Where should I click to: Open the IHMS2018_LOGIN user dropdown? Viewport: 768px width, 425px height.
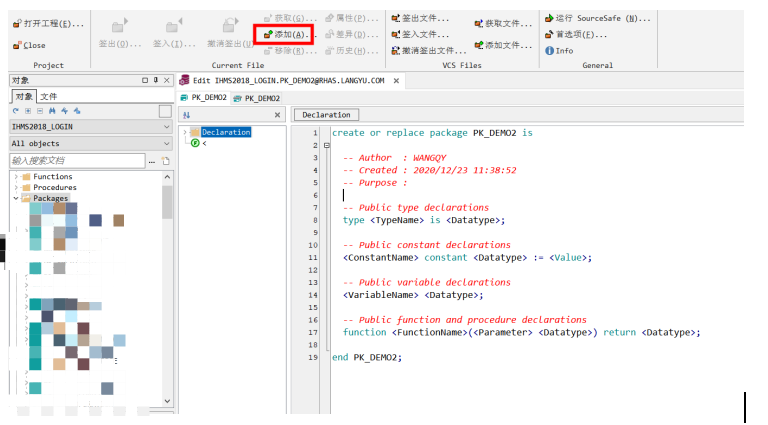coord(91,127)
